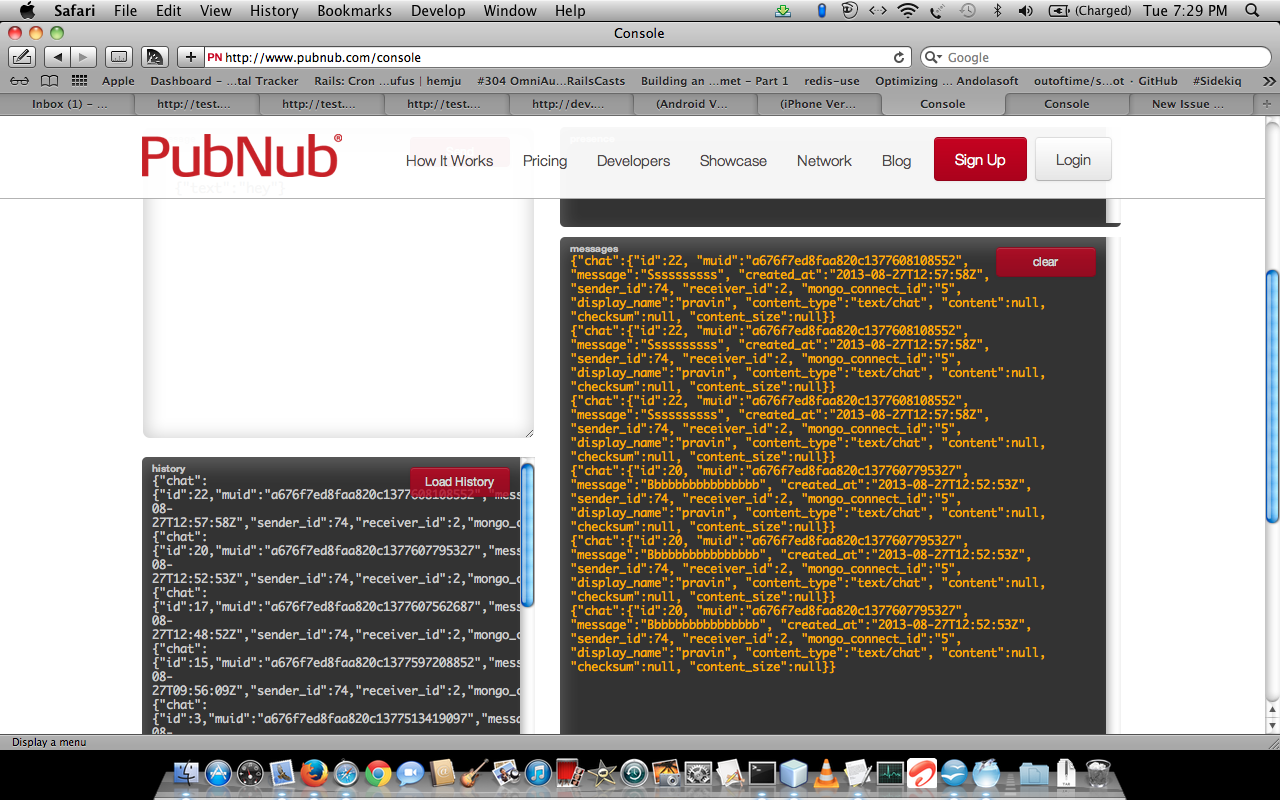Open a new tab with plus button
Image resolution: width=1280 pixels, height=800 pixels.
(x=1266, y=104)
